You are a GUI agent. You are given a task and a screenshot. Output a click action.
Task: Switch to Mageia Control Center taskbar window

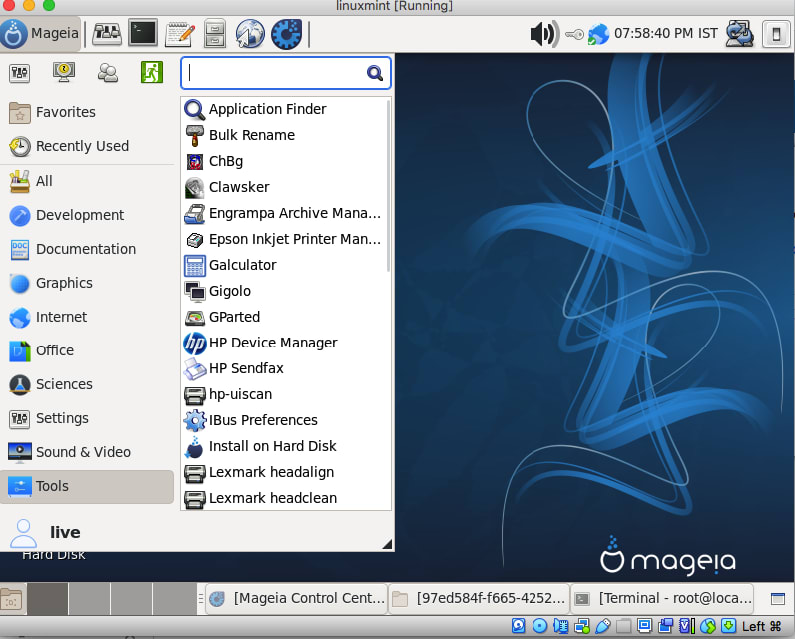[x=297, y=599]
